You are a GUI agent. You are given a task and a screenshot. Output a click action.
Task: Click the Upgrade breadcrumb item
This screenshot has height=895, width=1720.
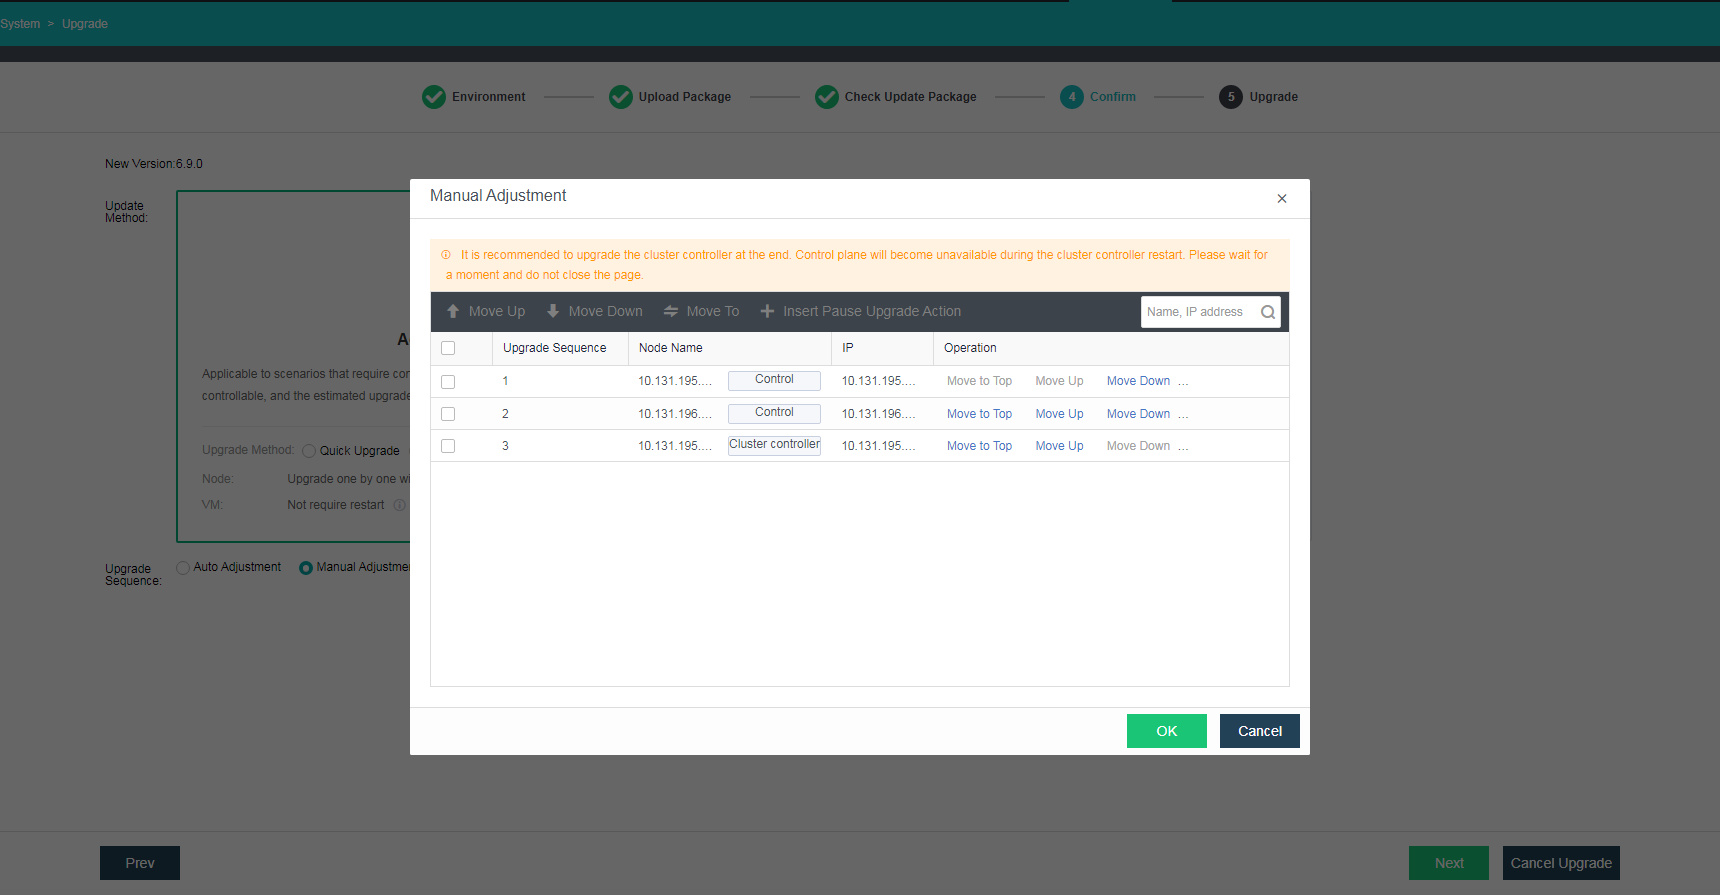[x=85, y=24]
